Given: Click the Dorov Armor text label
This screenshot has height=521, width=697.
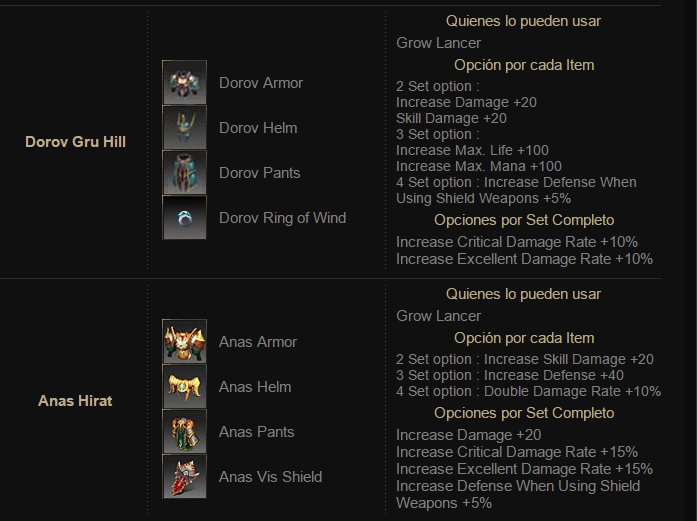Looking at the screenshot, I should pos(261,83).
